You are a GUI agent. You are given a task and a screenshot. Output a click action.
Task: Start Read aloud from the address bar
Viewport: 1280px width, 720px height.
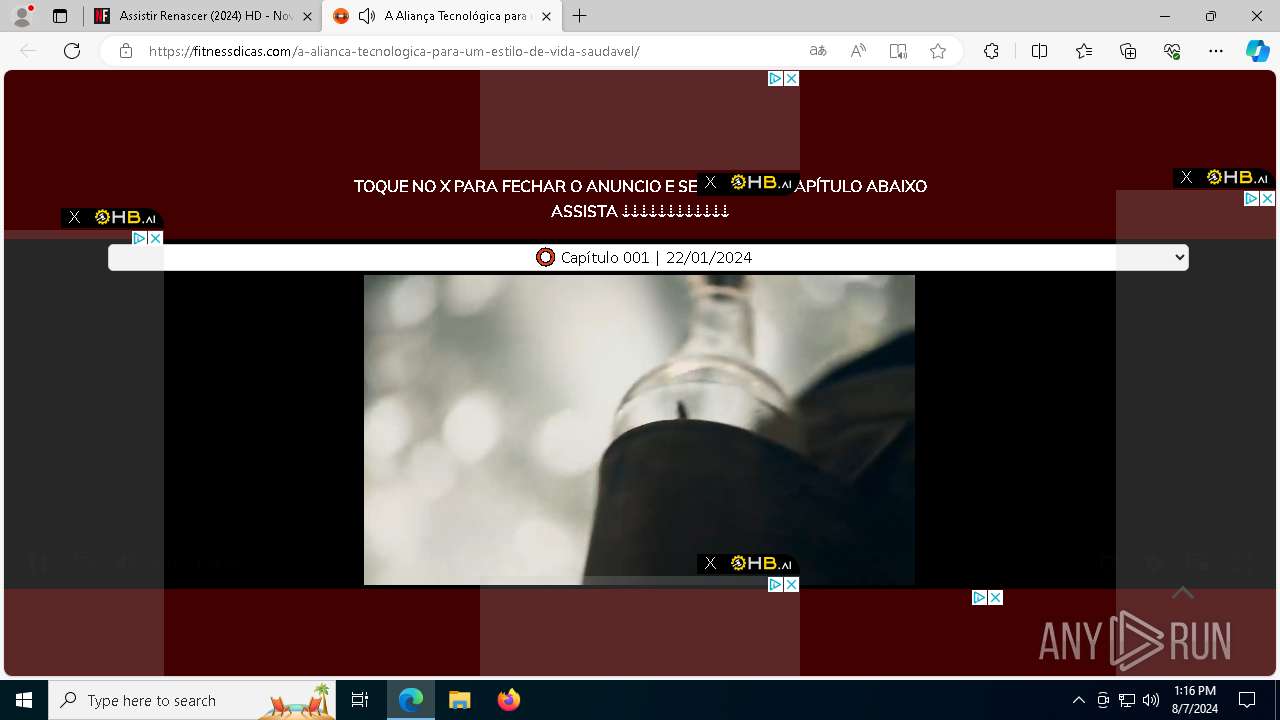(x=858, y=51)
